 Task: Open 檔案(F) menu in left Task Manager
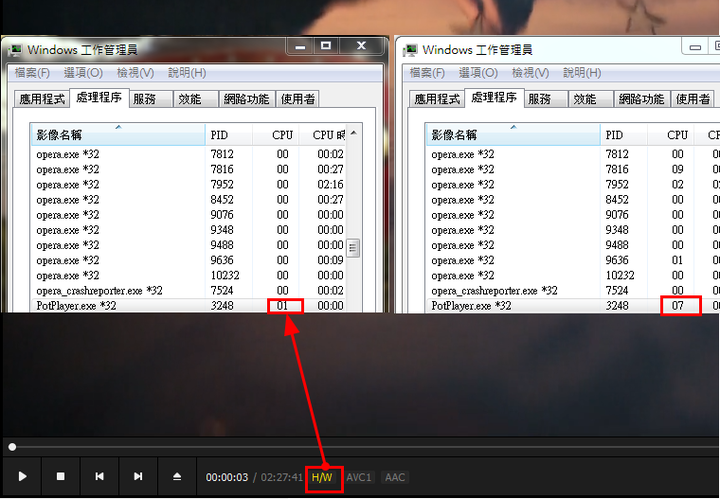click(32, 73)
